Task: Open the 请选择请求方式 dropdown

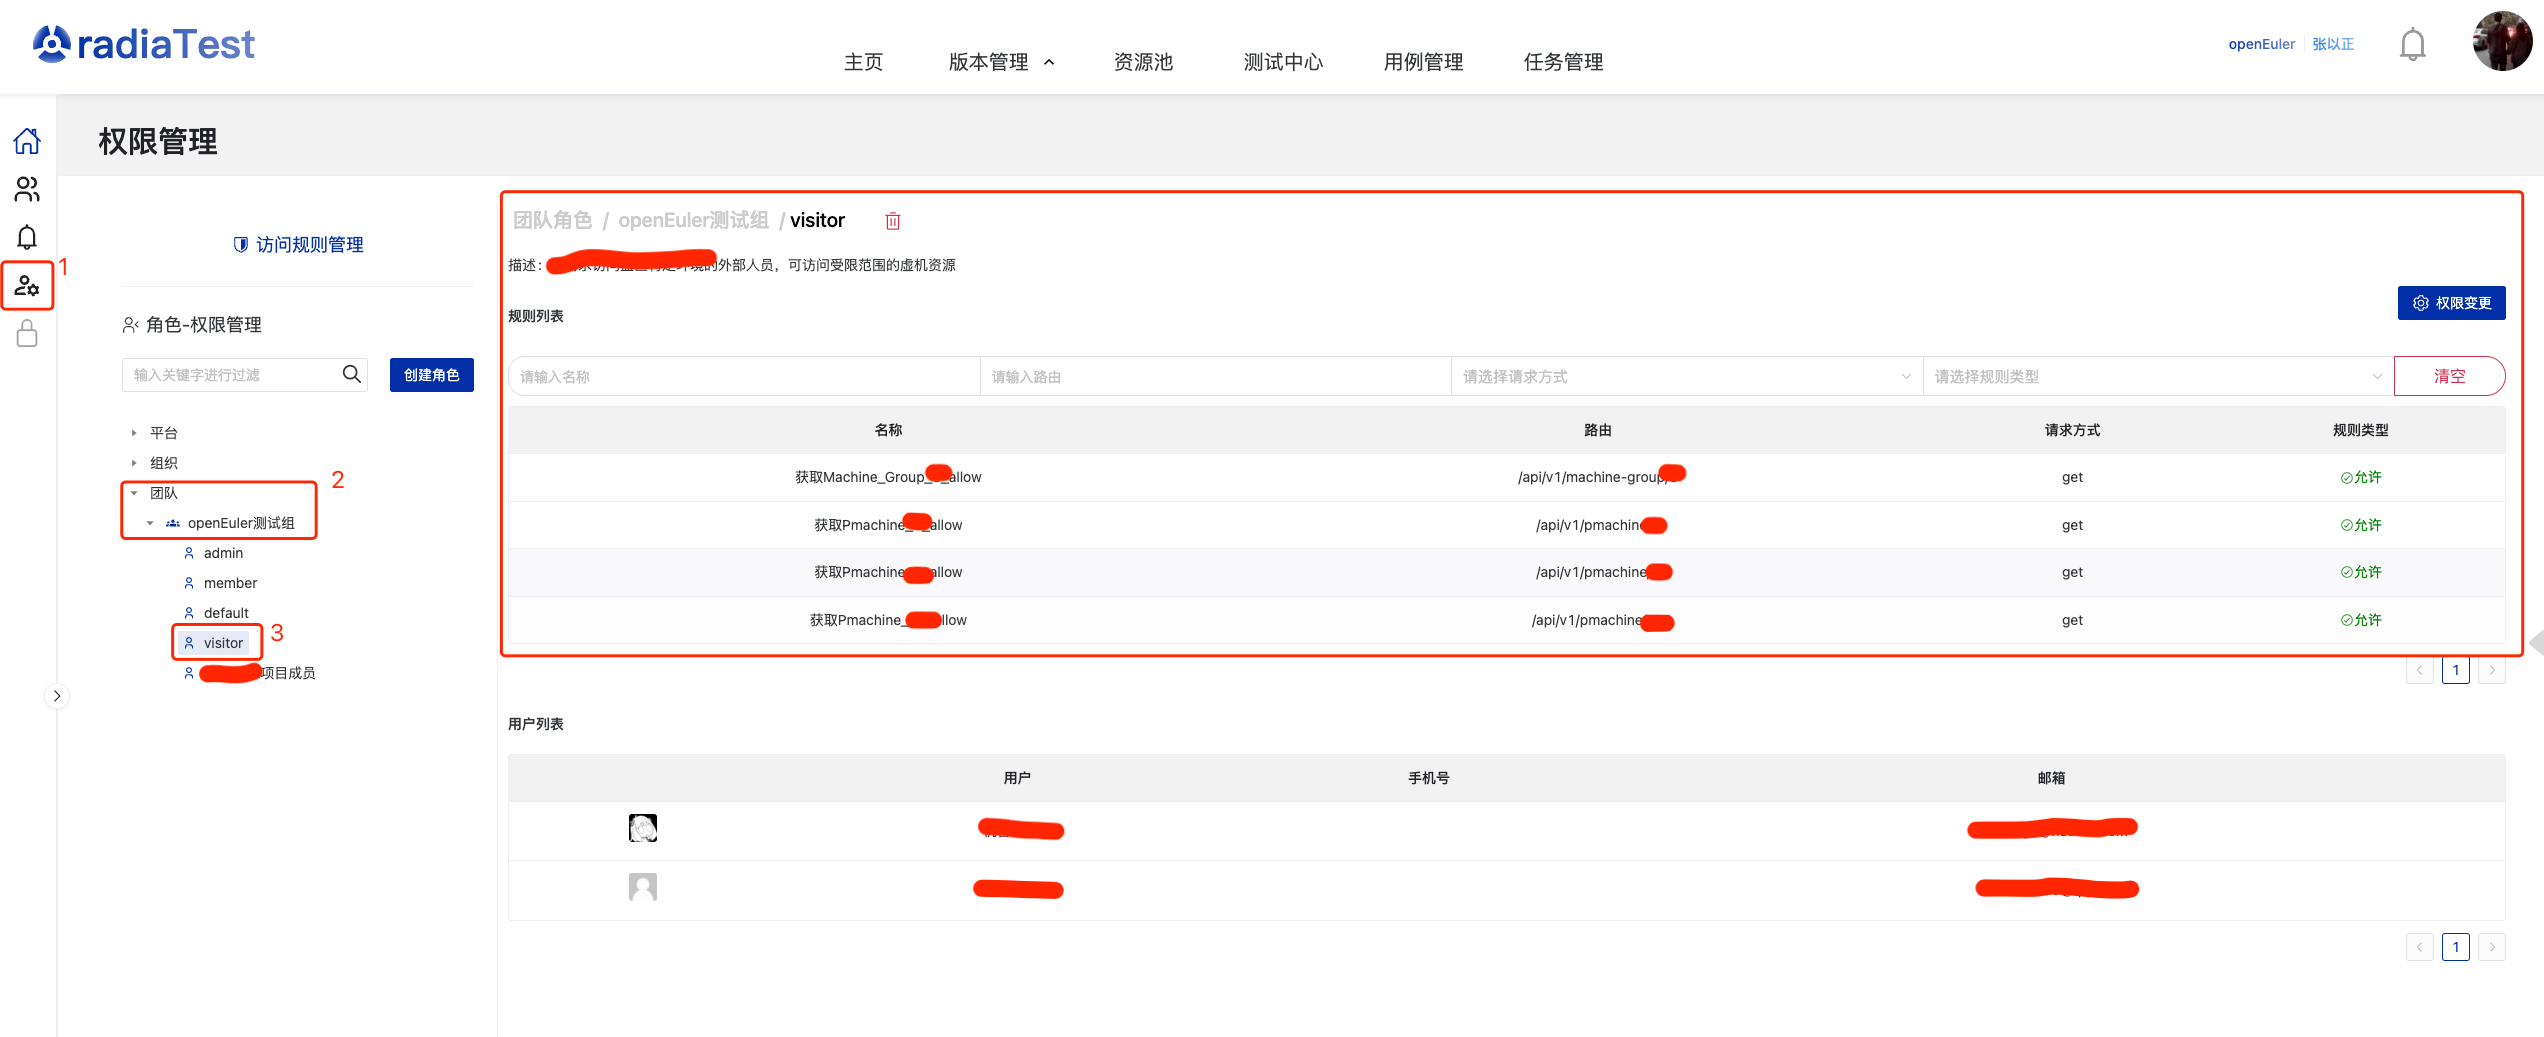Action: pos(1686,376)
